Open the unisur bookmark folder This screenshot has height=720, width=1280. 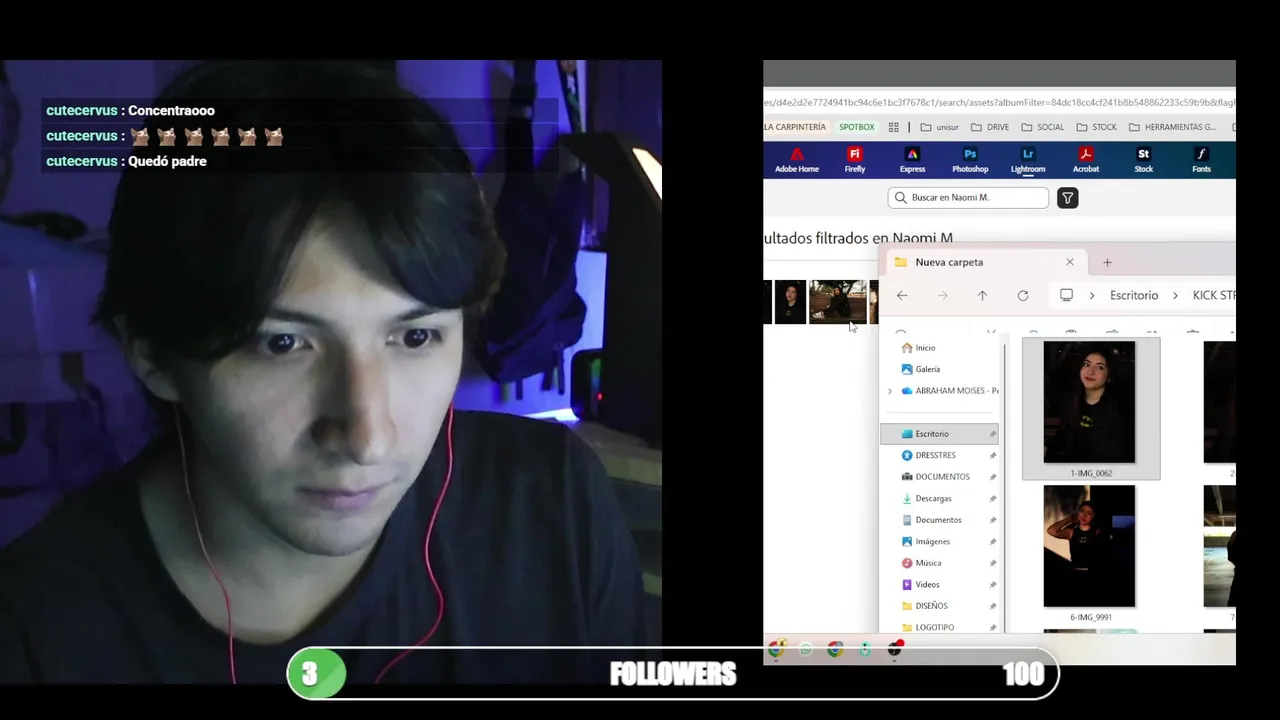coord(940,127)
